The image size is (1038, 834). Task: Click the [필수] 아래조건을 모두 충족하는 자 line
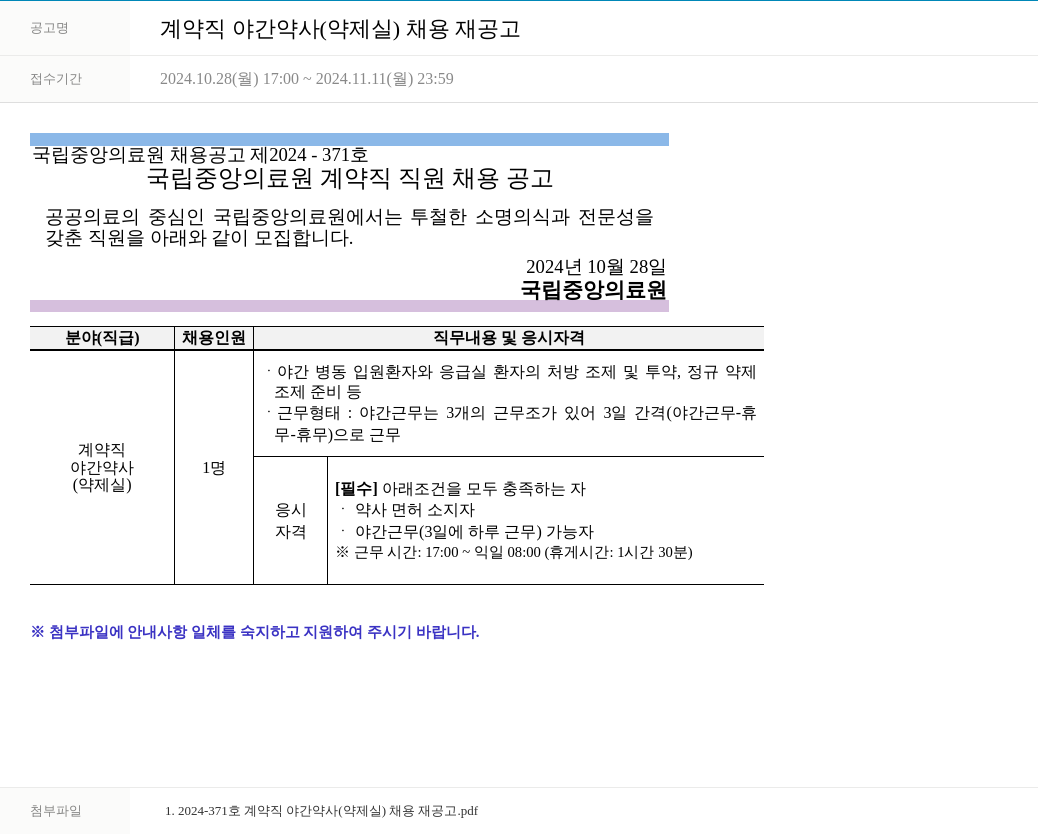tap(460, 489)
